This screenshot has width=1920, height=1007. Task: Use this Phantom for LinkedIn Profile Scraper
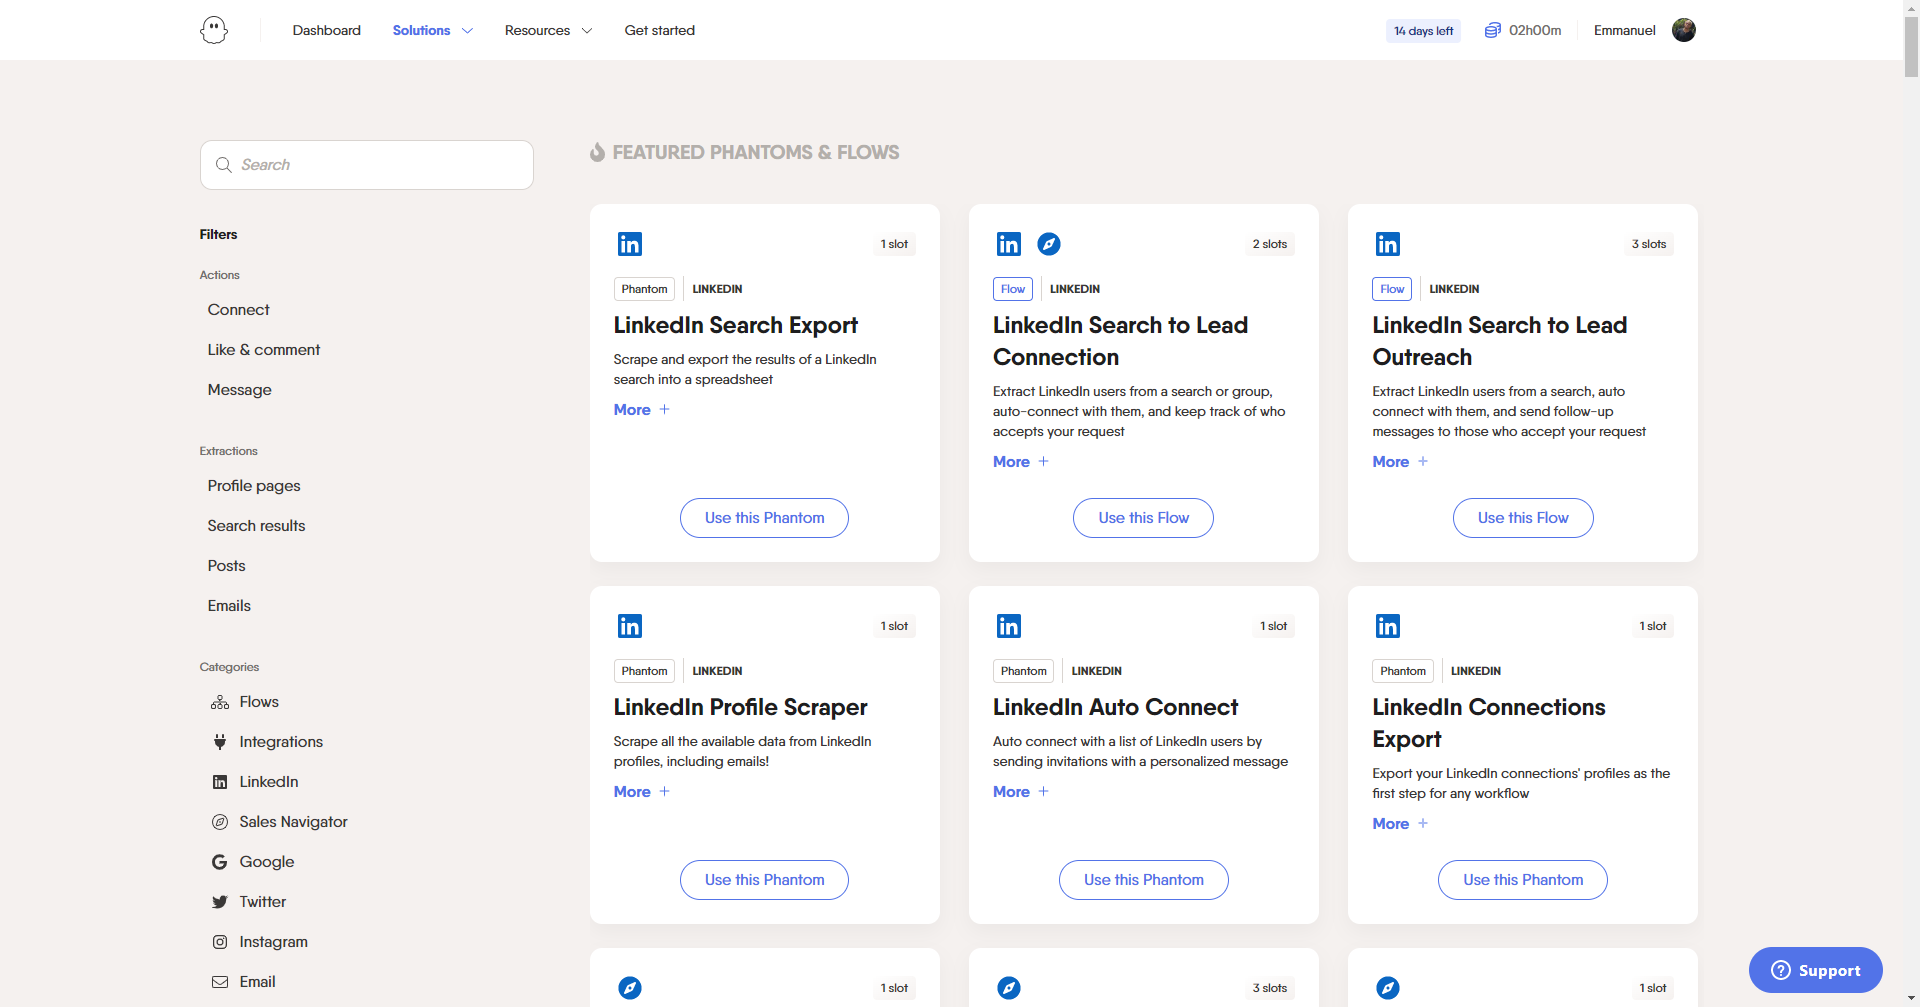(764, 880)
